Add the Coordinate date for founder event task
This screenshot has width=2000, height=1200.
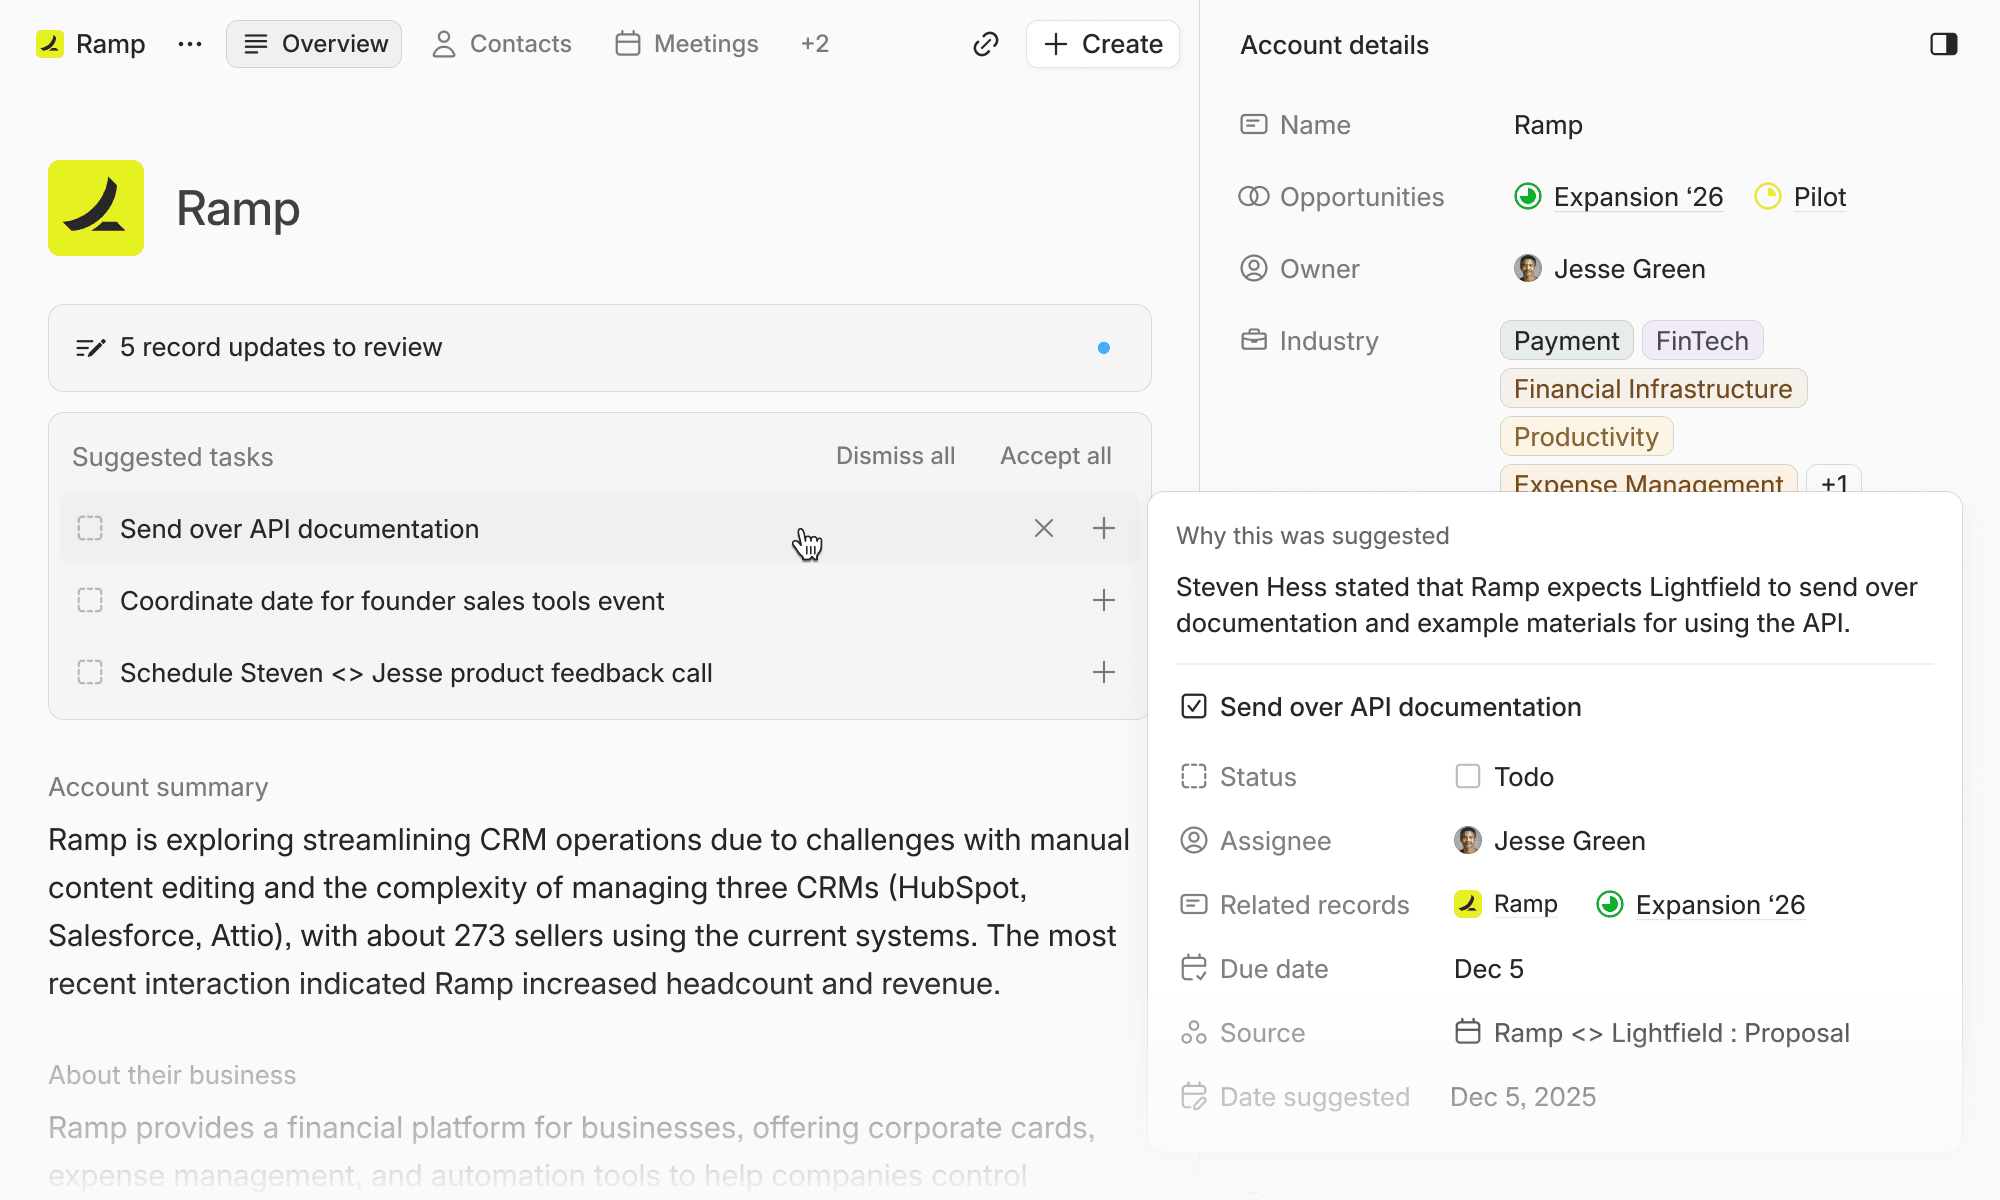(x=1104, y=600)
